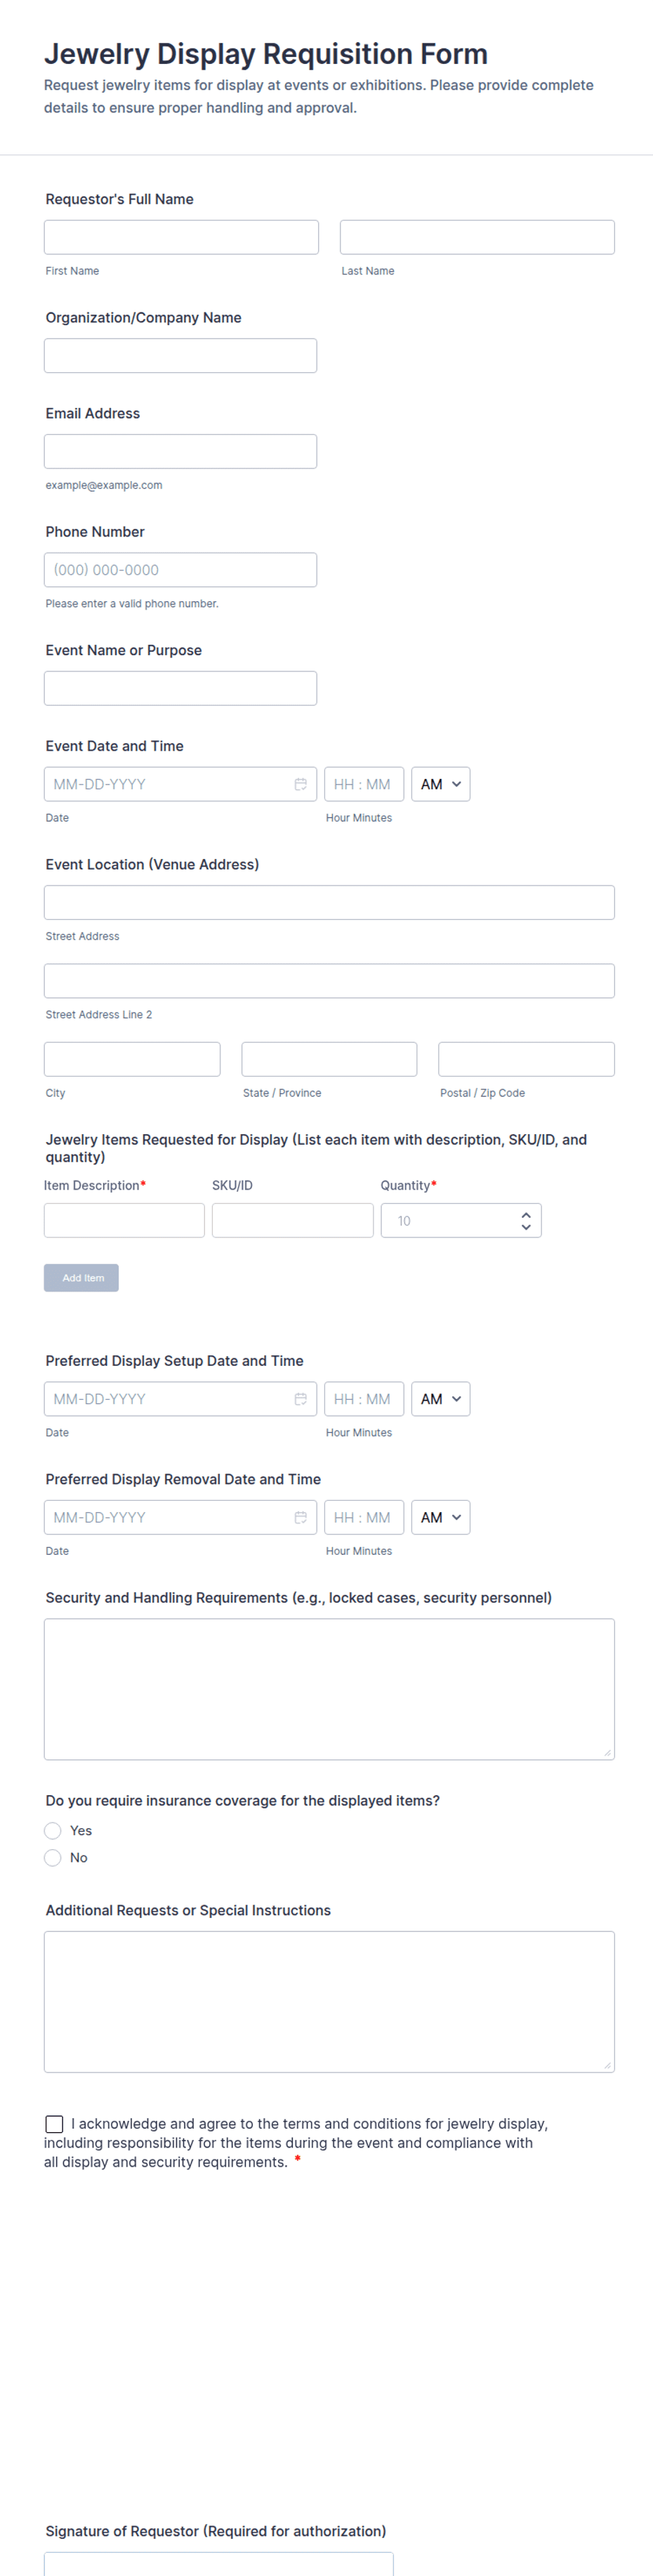Click the Street Address Line 2 field
Viewport: 653px width, 2576px height.
pyautogui.click(x=329, y=980)
